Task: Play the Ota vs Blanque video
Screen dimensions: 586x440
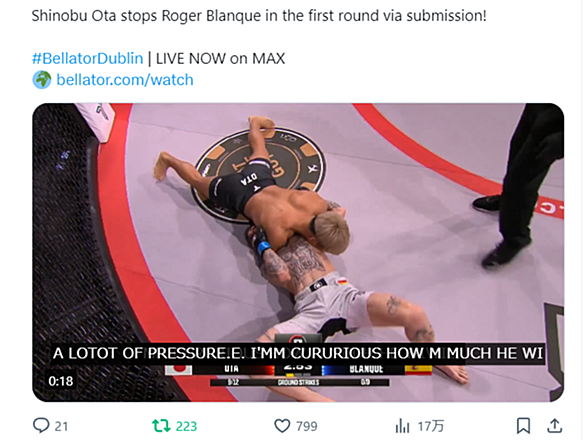Action: pyautogui.click(x=298, y=252)
